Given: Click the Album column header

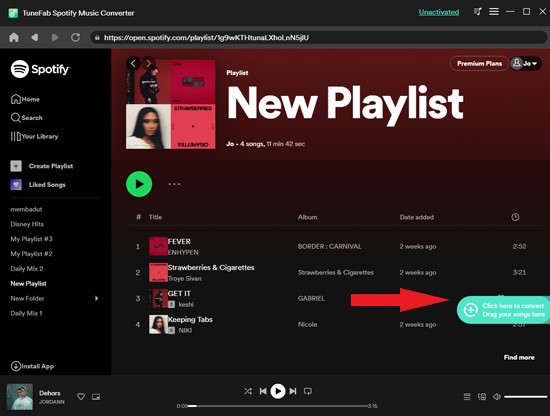Looking at the screenshot, I should click(308, 217).
